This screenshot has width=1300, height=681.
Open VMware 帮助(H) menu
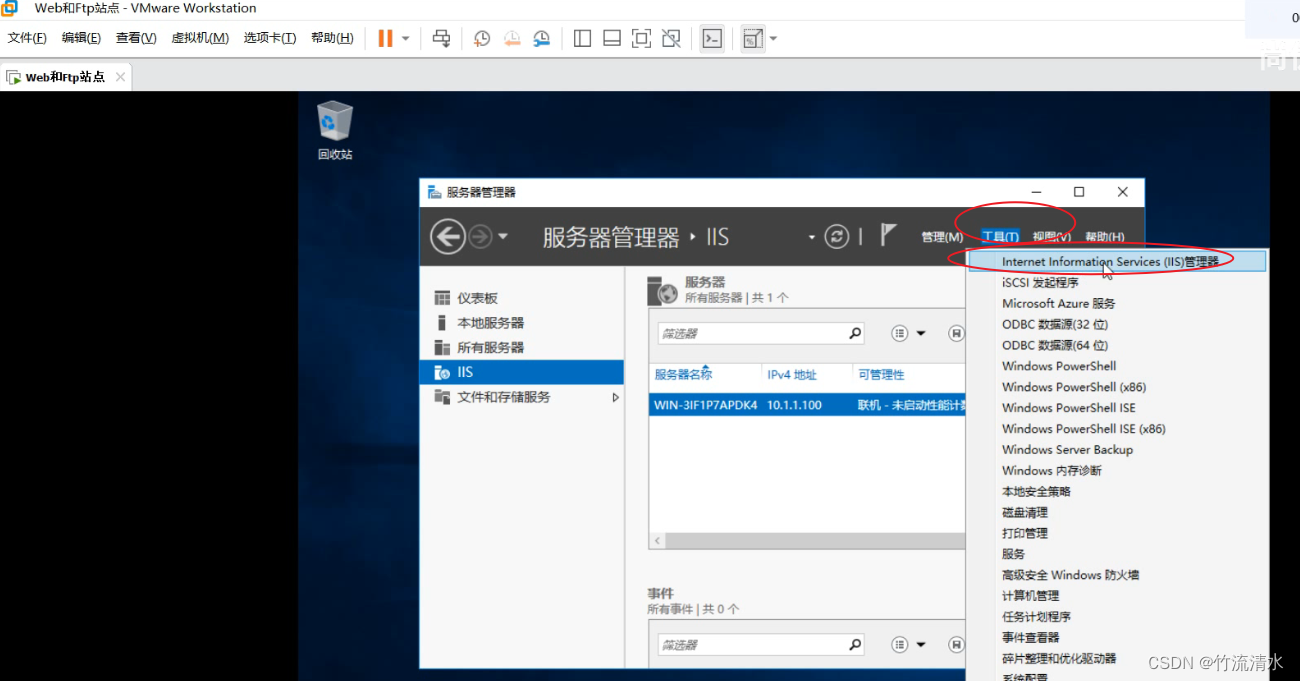tap(332, 38)
